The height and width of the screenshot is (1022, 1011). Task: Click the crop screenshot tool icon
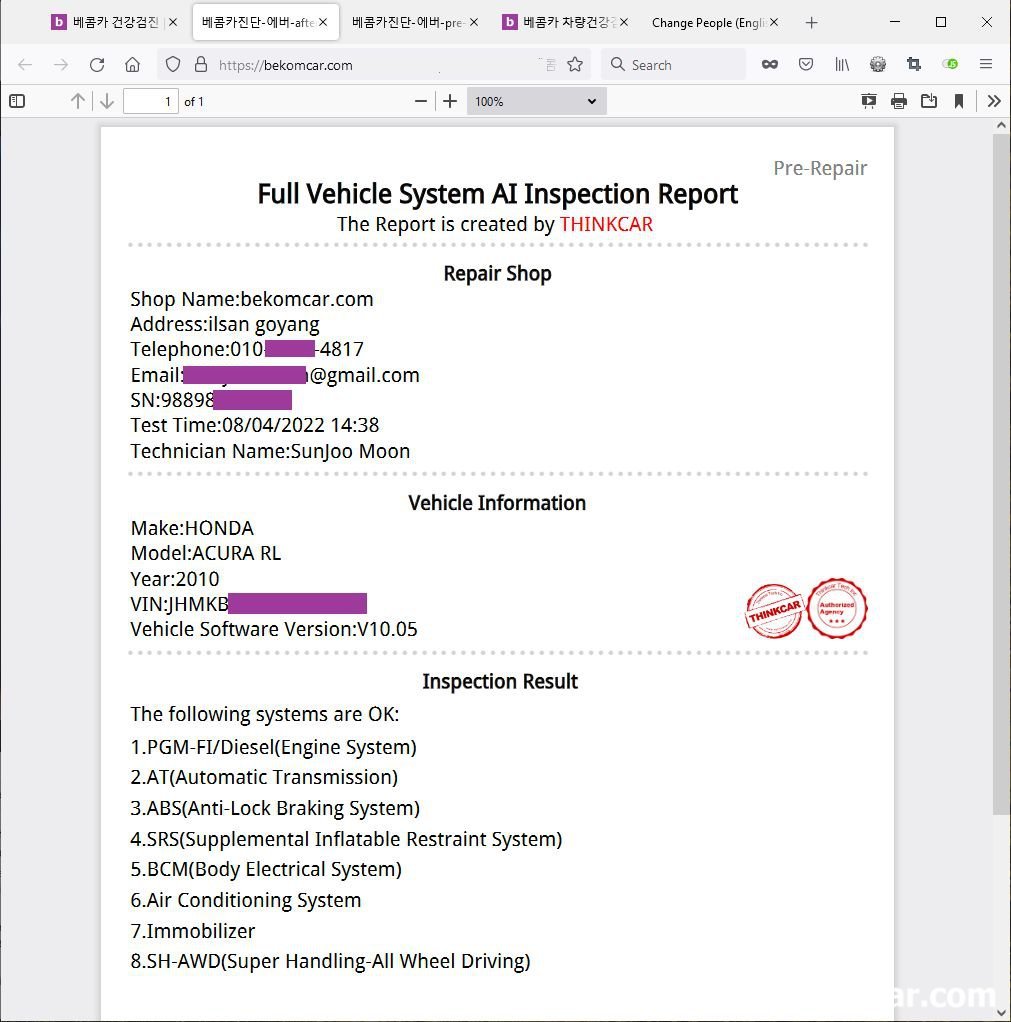[914, 65]
